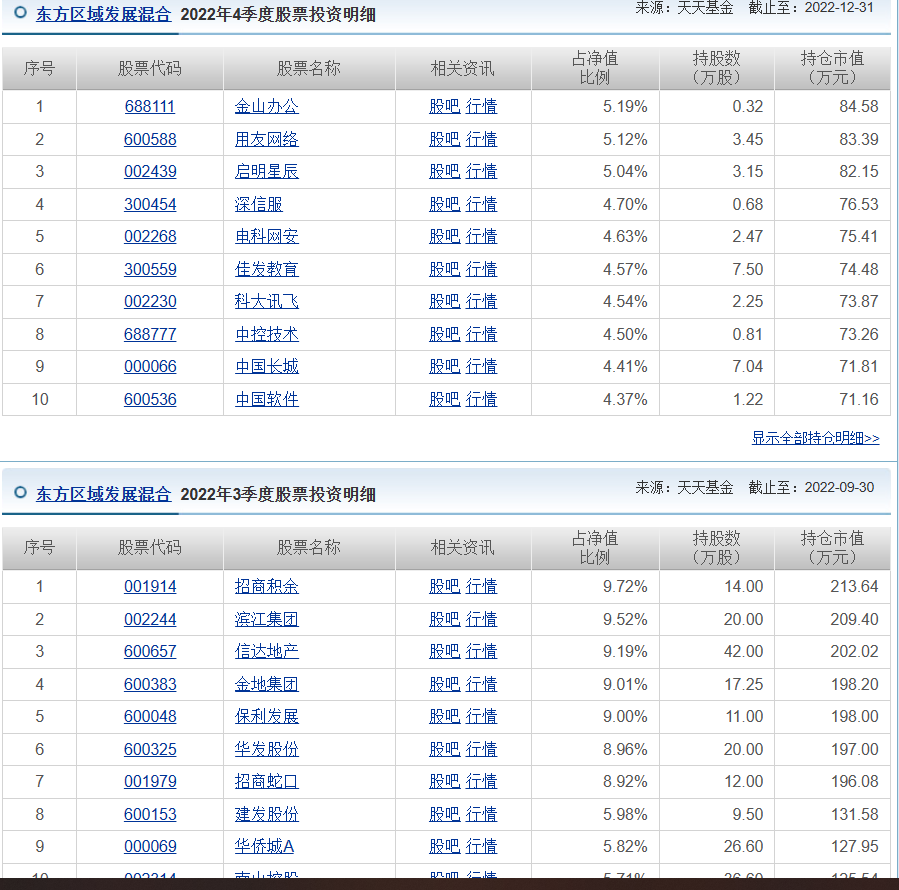Open stock code 000066 link

pyautogui.click(x=150, y=366)
